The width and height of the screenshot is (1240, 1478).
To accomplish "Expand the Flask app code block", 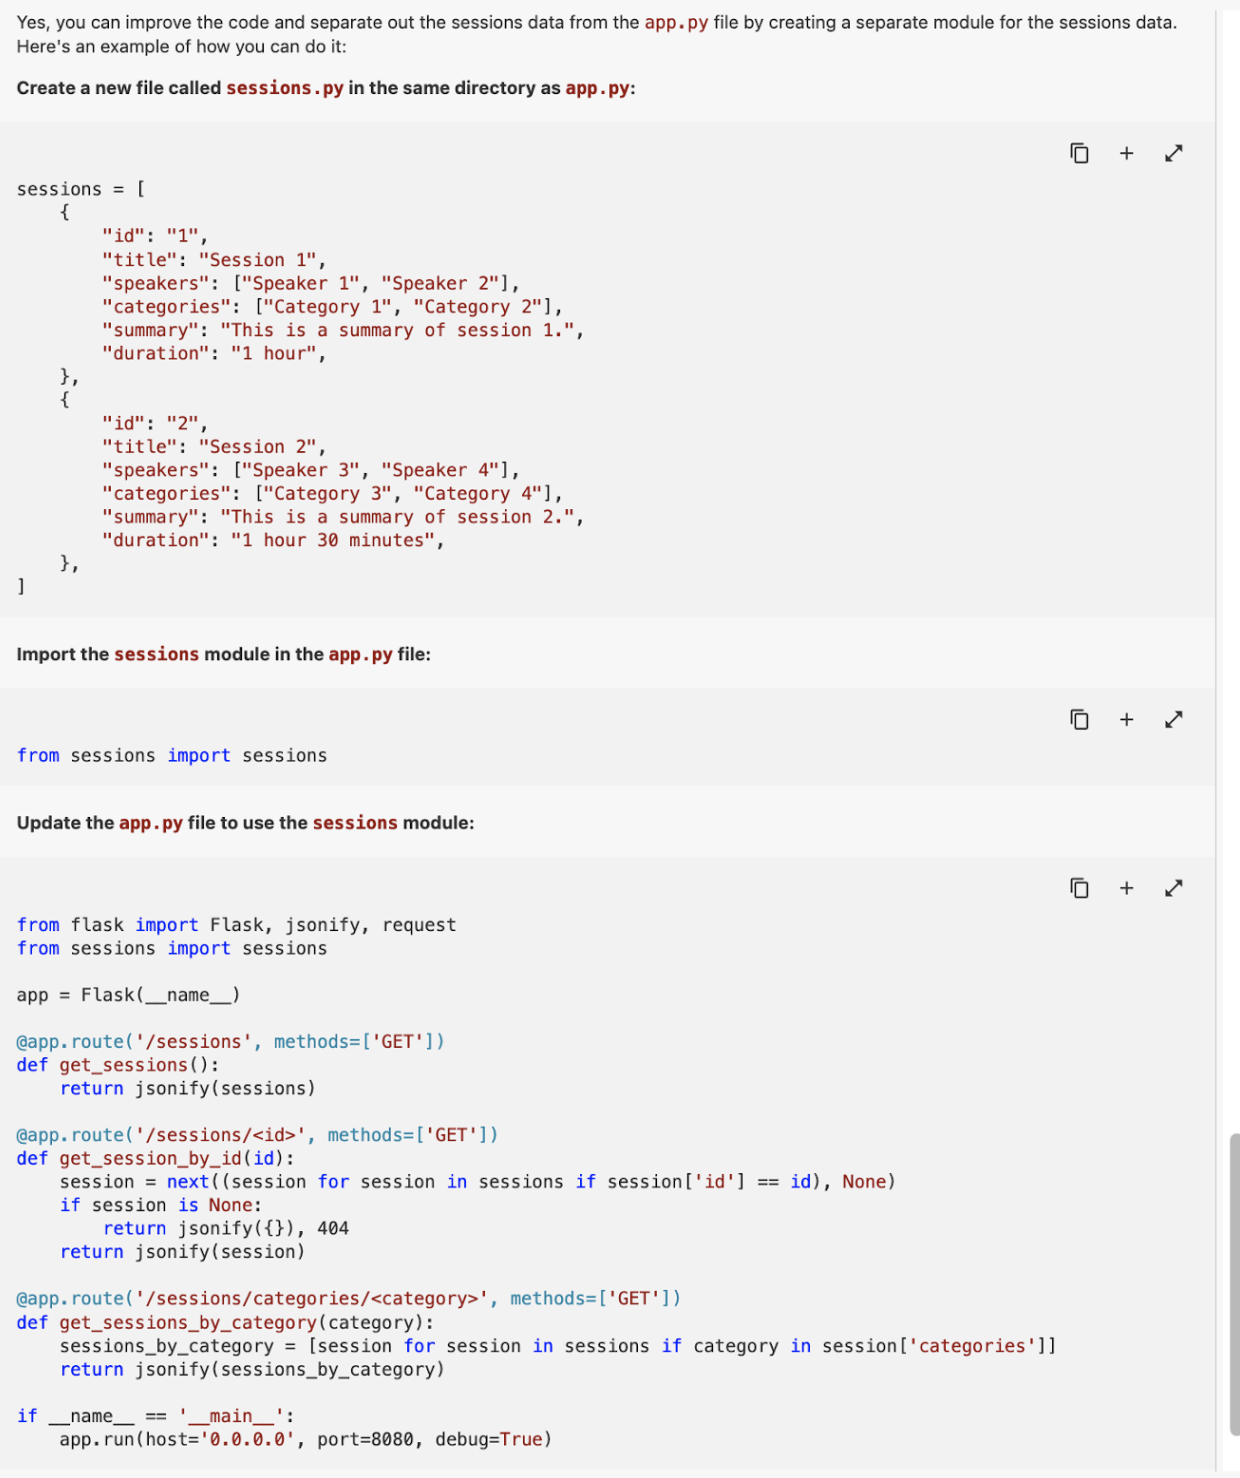I will pyautogui.click(x=1173, y=888).
